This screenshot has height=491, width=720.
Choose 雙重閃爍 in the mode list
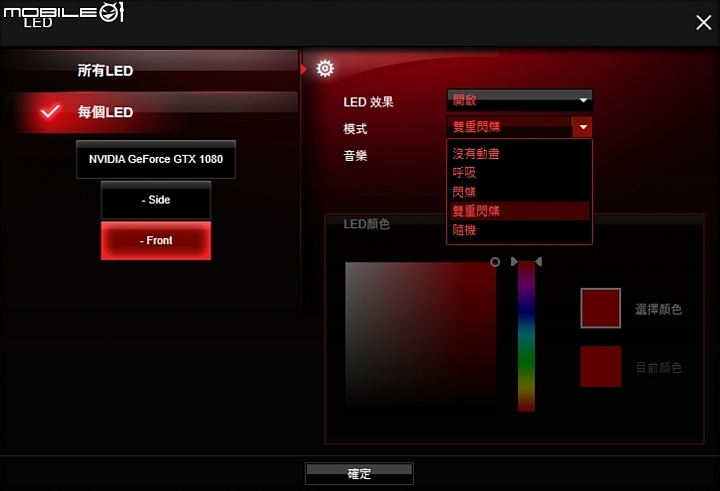519,211
